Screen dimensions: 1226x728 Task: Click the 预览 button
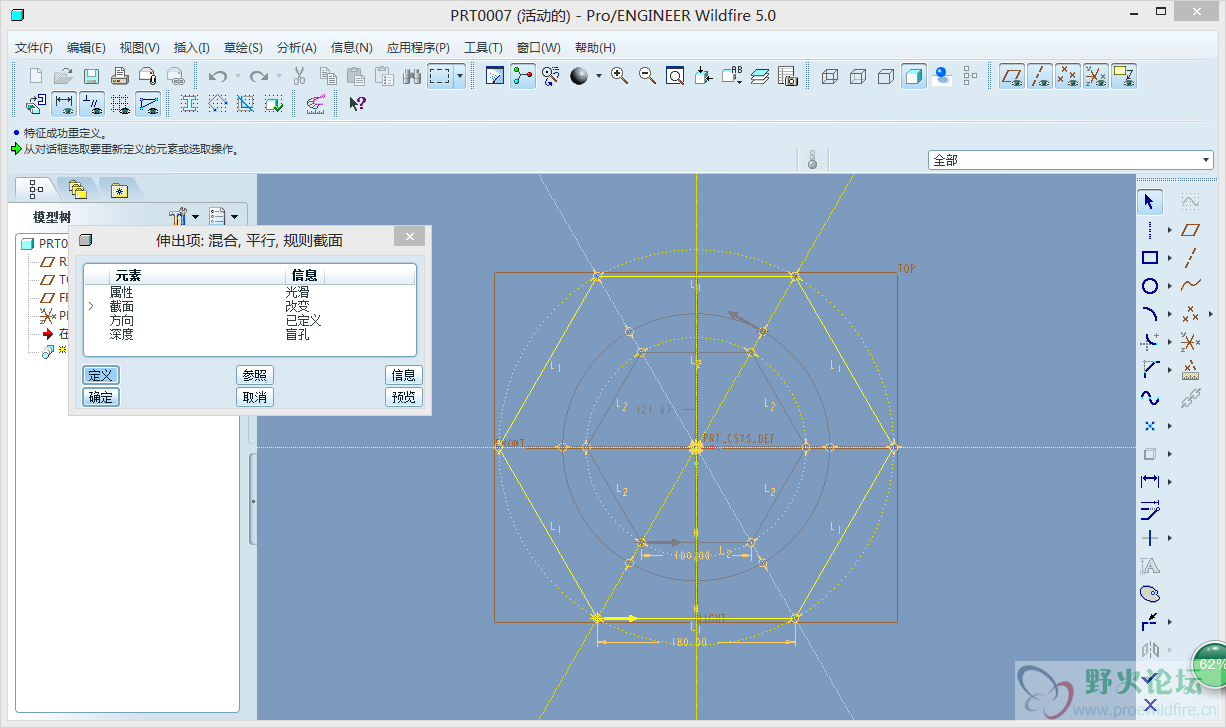404,397
